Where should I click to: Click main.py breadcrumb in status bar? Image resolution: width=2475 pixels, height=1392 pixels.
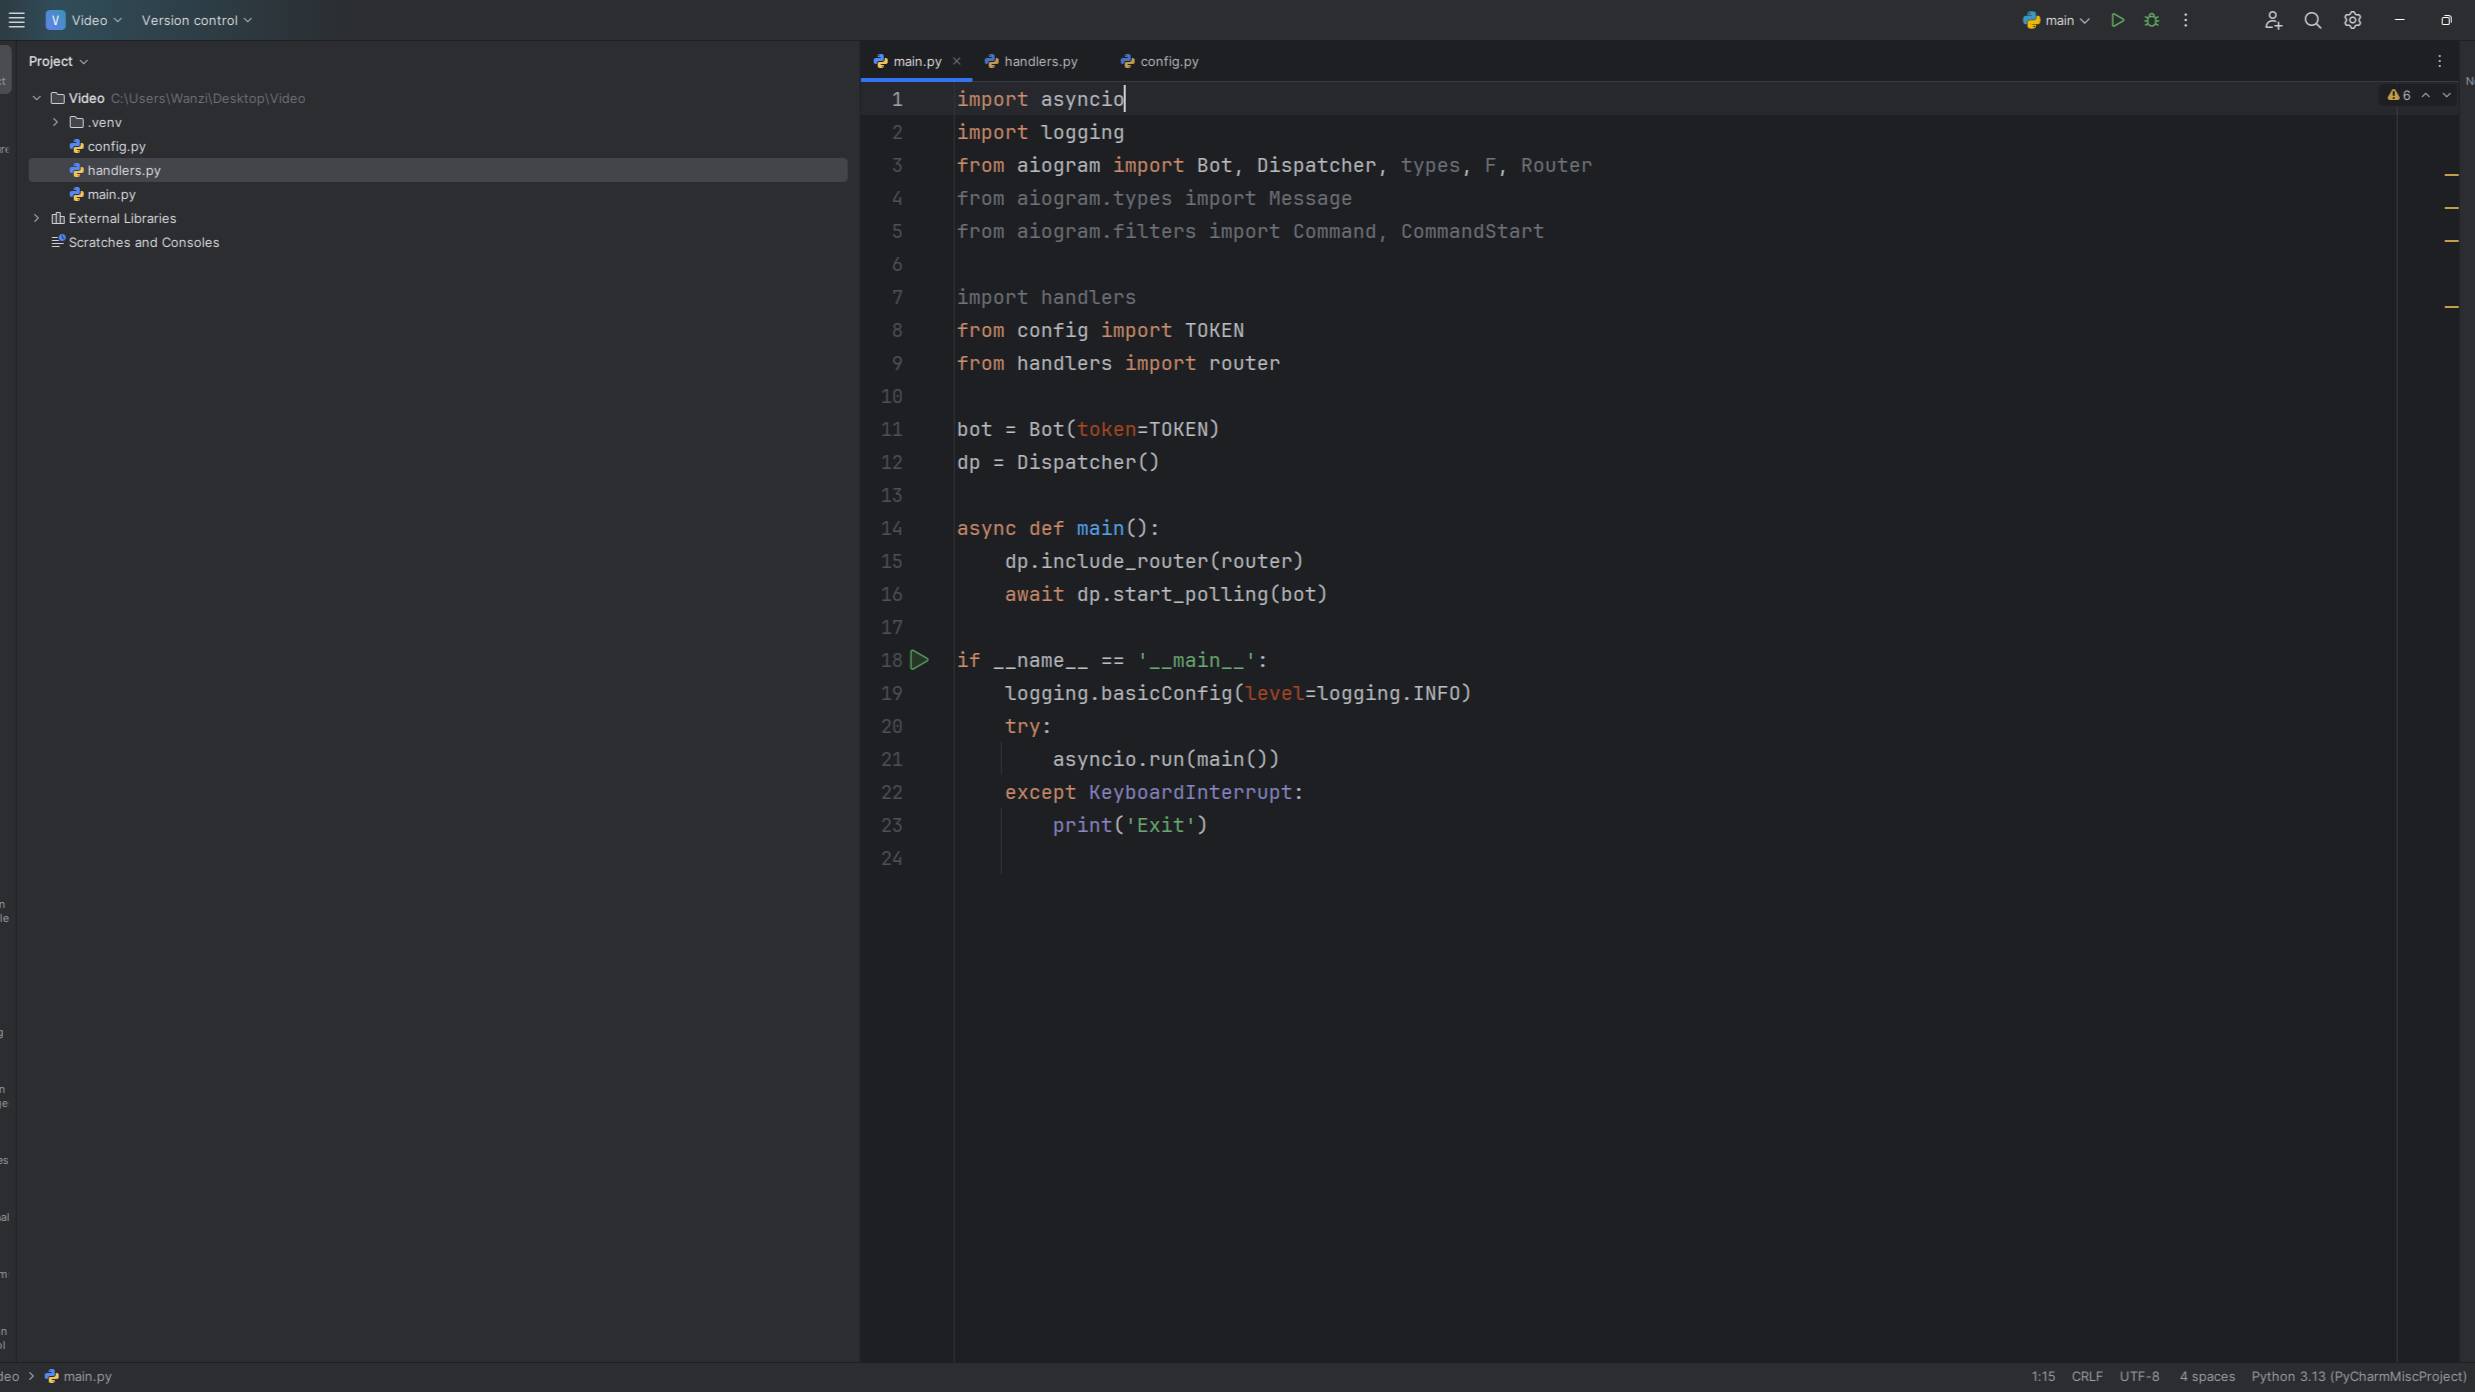click(x=78, y=1377)
